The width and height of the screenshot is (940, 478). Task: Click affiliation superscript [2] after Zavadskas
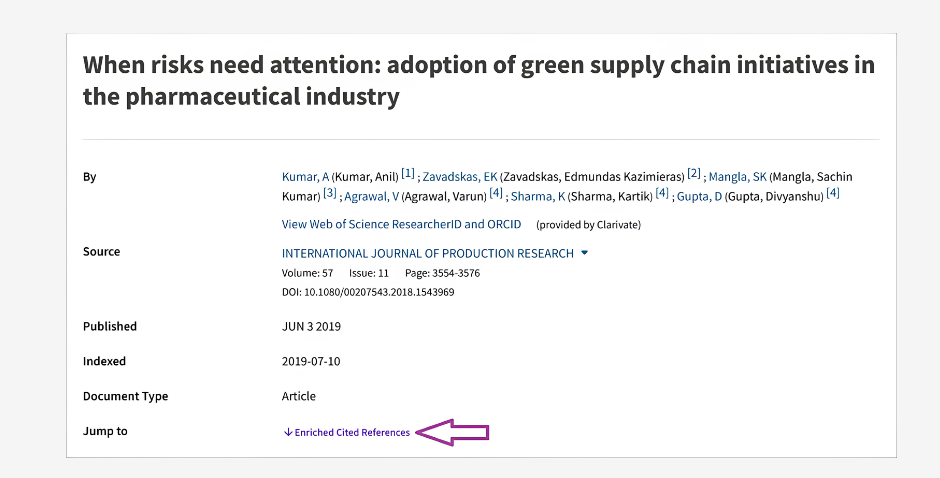click(694, 173)
